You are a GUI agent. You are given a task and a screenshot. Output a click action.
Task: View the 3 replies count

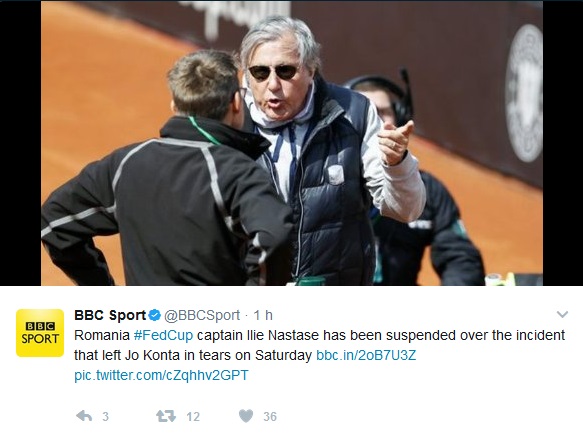pos(106,417)
